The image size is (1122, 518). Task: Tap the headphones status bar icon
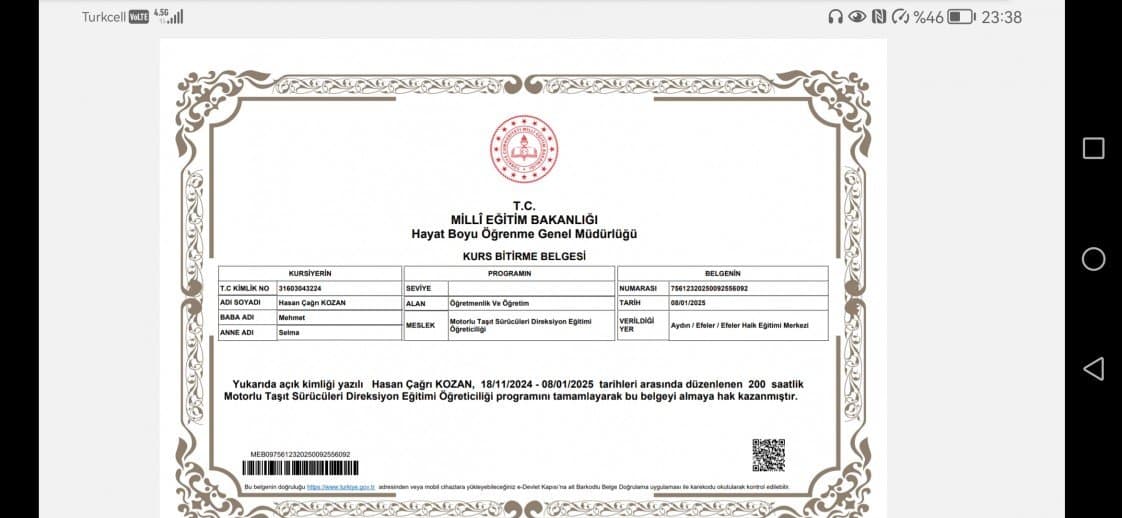pyautogui.click(x=835, y=16)
